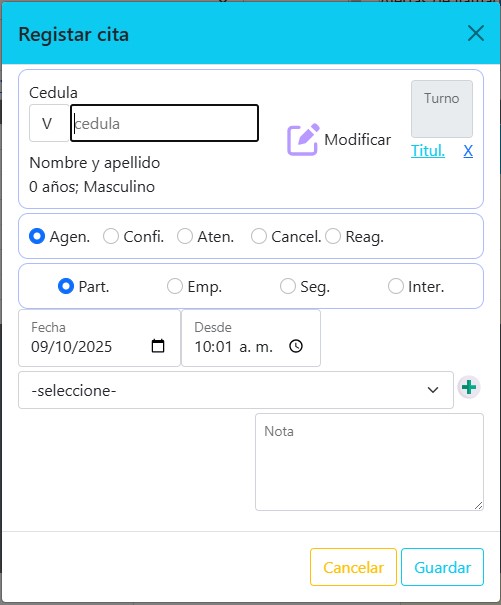Click the Modificar edit pencil icon
Screen dimensions: 501x605
click(x=303, y=140)
